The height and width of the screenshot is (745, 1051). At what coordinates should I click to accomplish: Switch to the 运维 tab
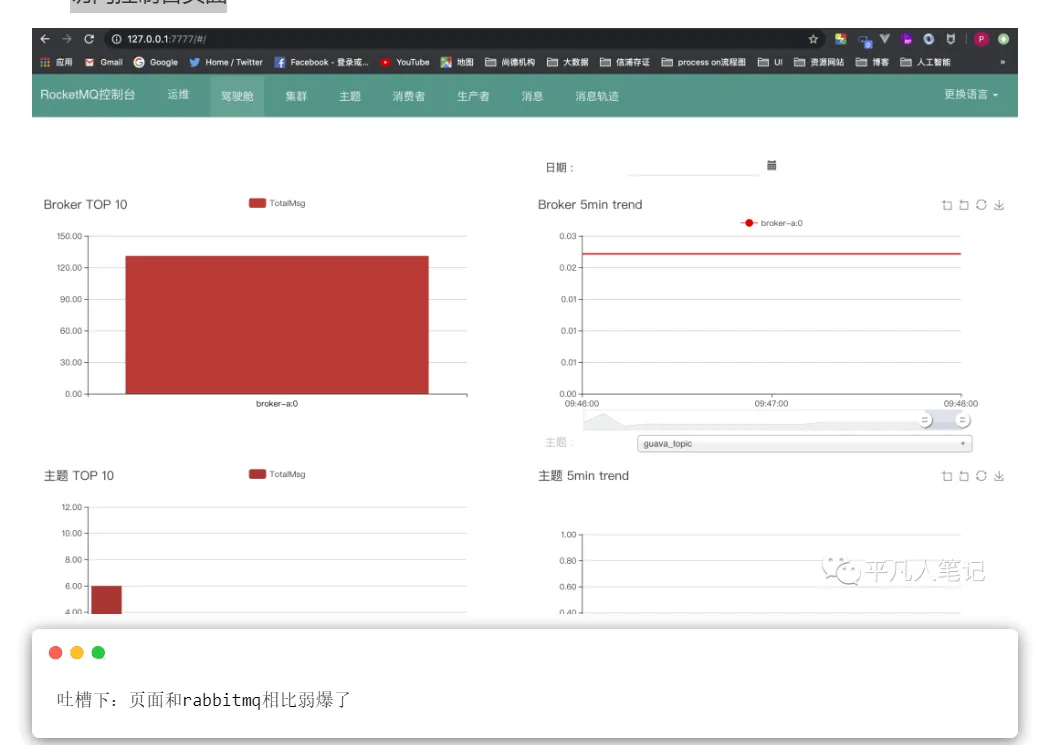pyautogui.click(x=178, y=95)
